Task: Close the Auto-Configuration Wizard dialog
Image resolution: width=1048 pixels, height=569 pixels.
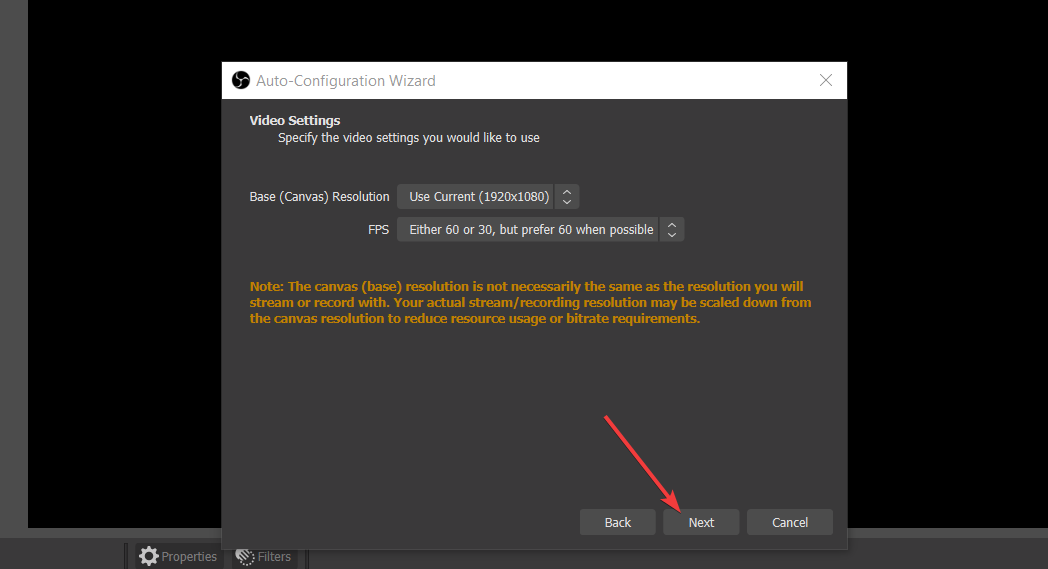Action: tap(826, 81)
